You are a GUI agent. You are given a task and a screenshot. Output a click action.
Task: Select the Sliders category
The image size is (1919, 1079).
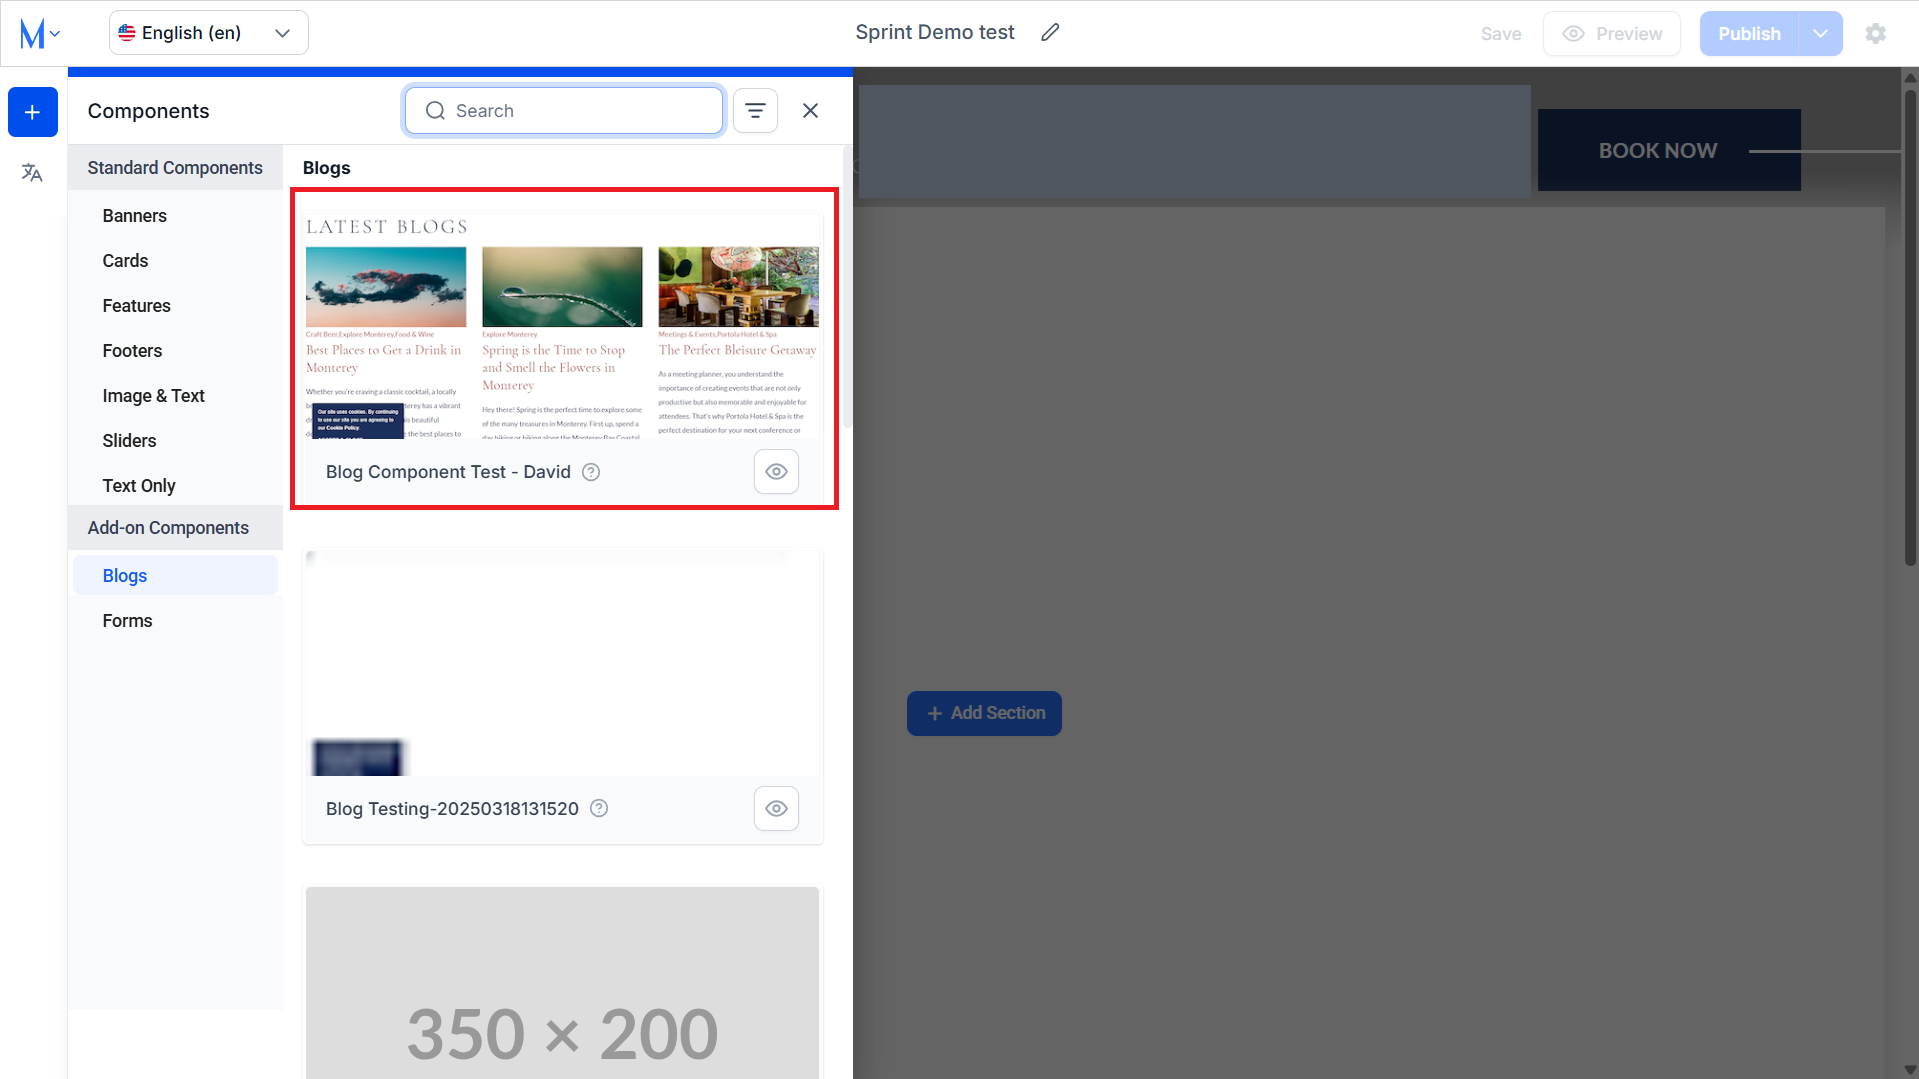coord(176,441)
